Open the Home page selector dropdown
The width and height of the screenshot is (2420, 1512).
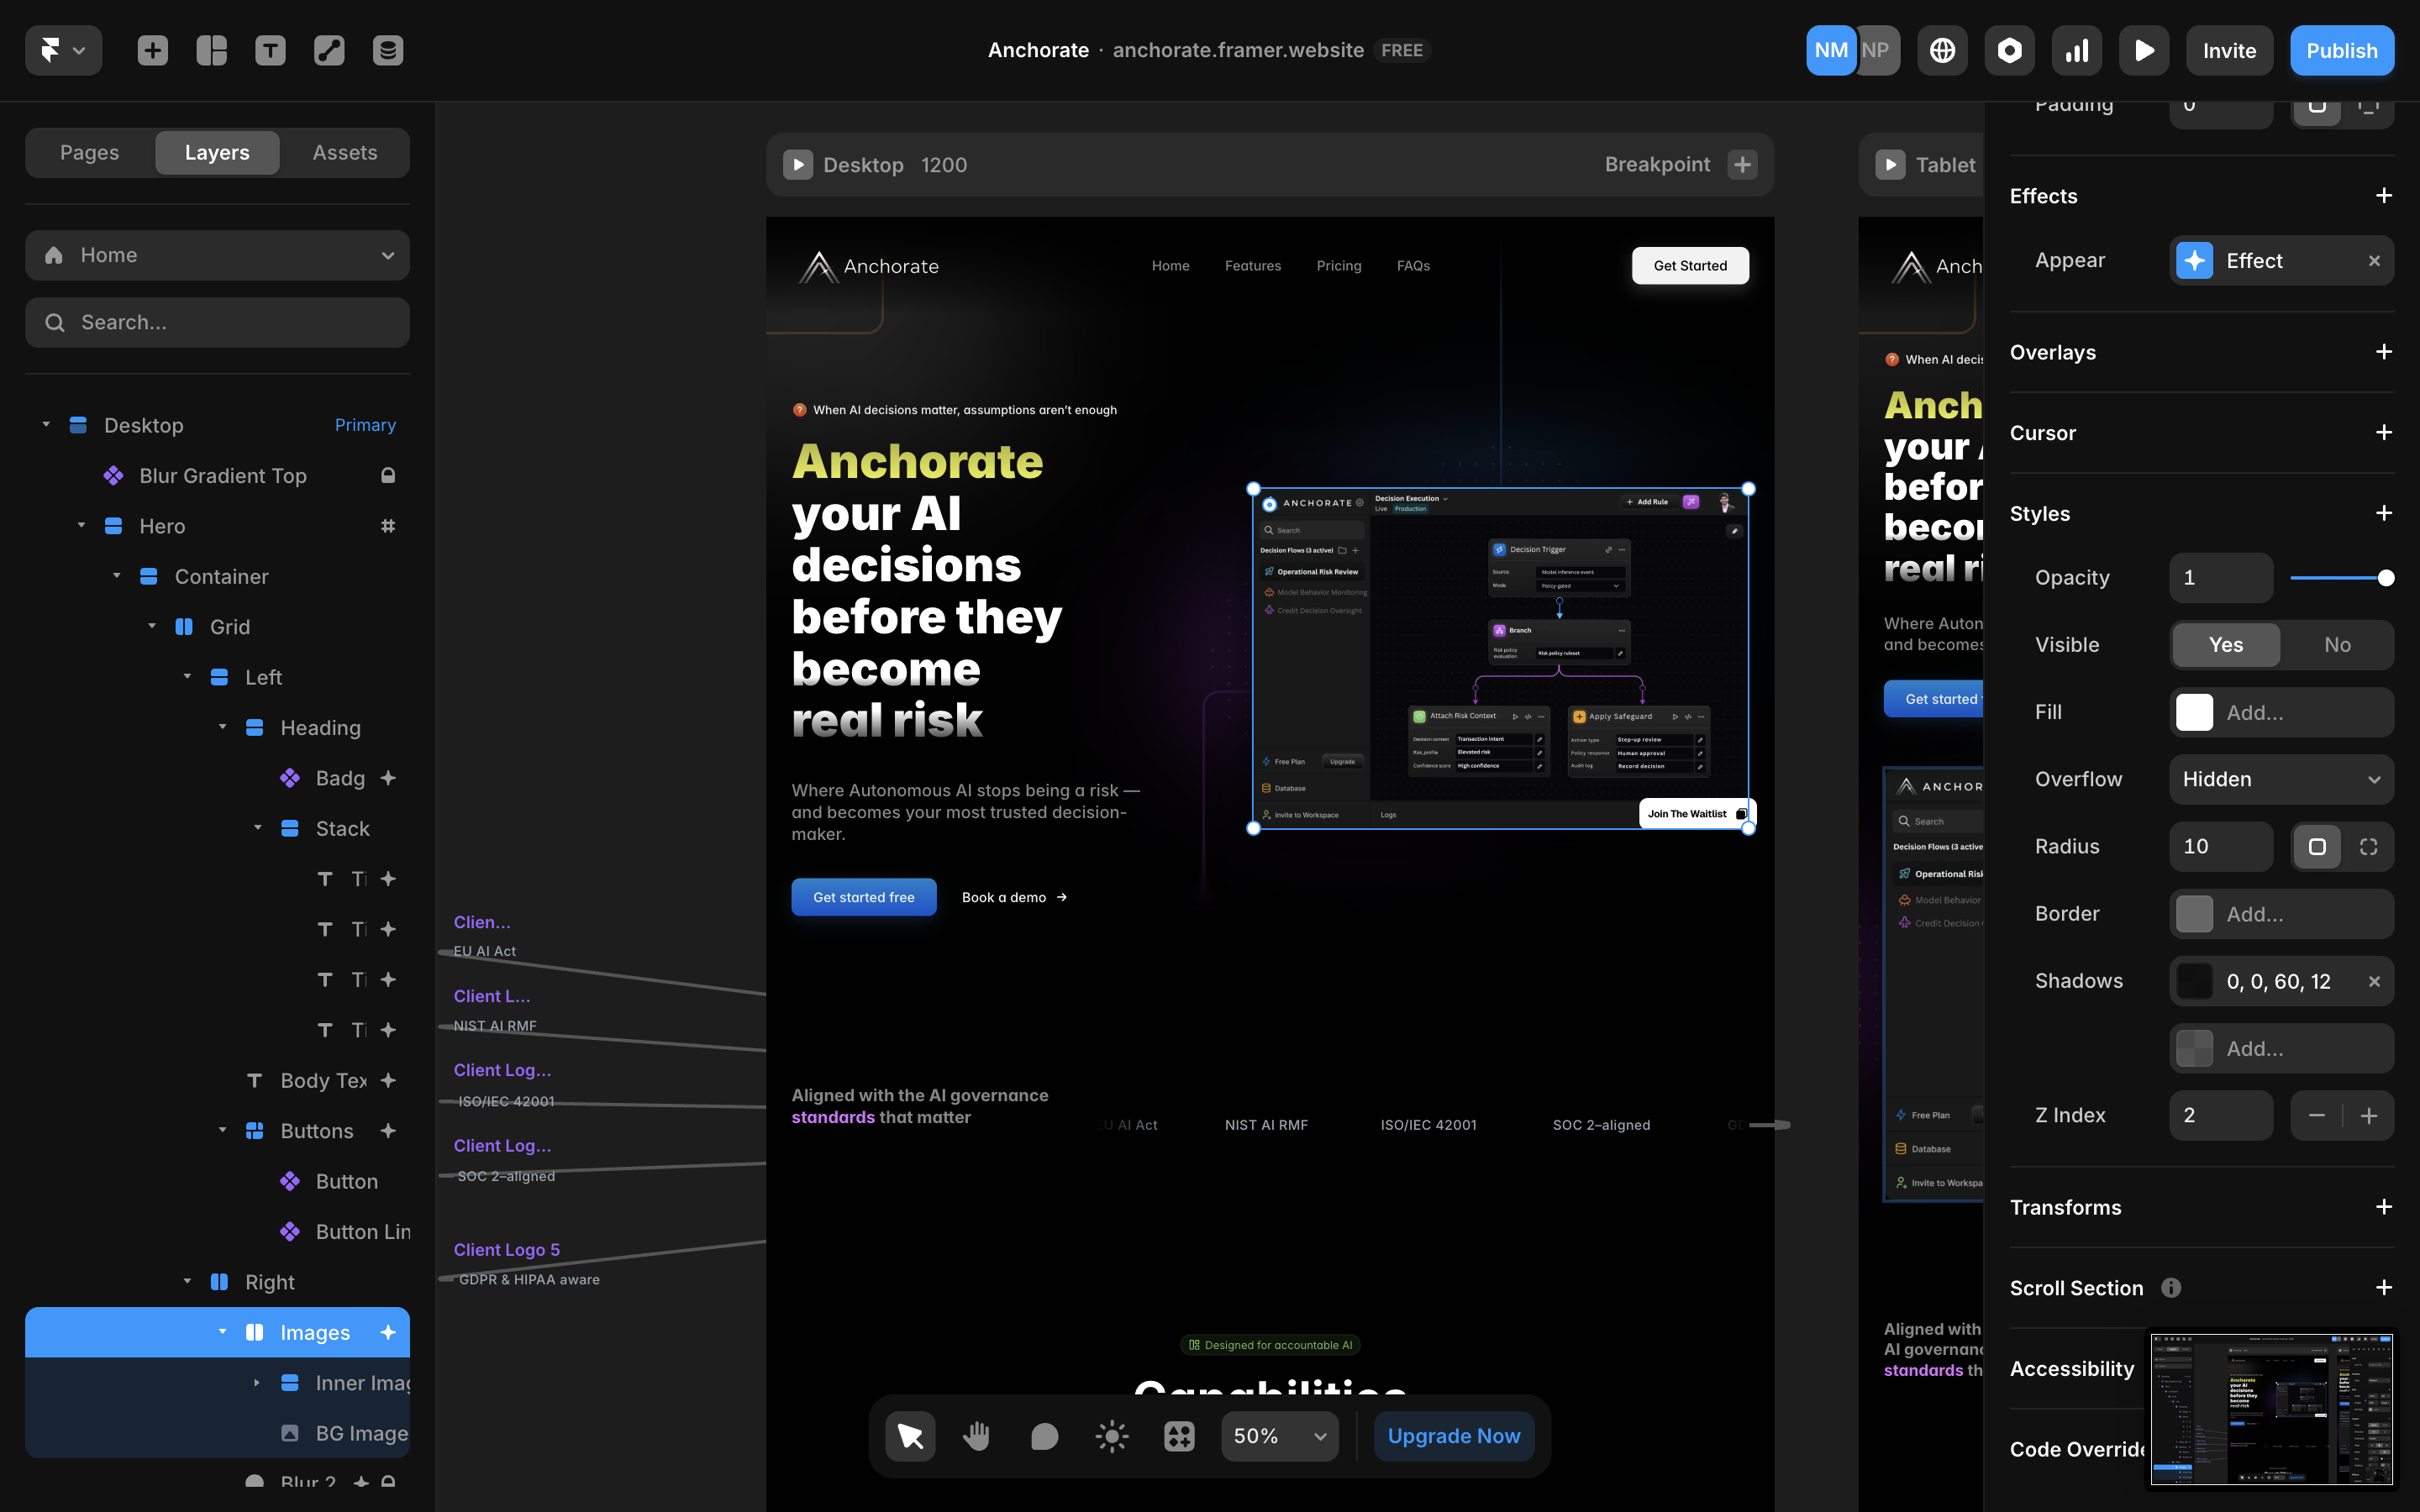click(217, 255)
